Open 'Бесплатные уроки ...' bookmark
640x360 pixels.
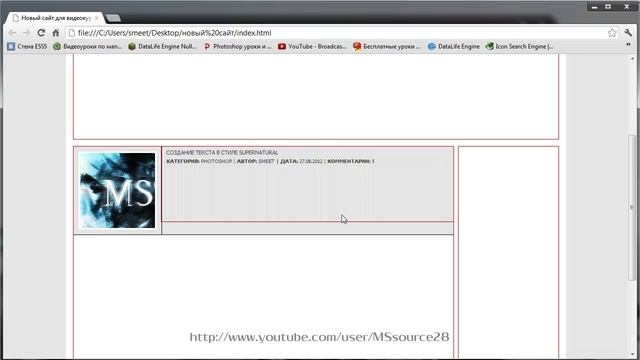(x=387, y=47)
